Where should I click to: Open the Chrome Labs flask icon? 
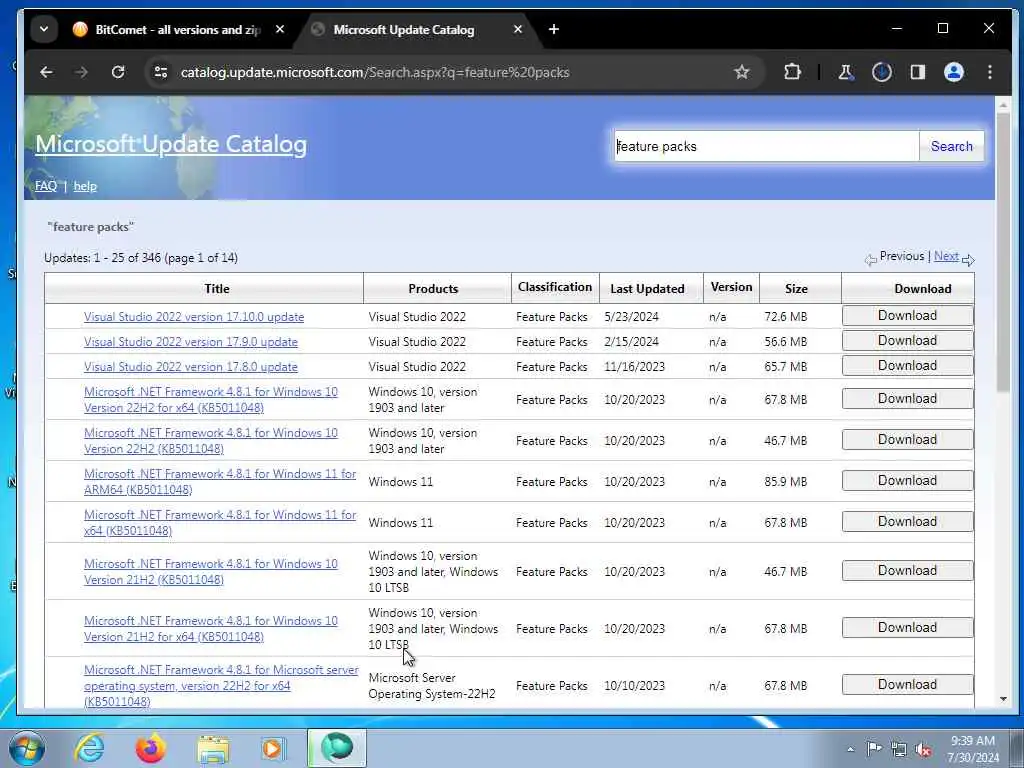tap(846, 72)
